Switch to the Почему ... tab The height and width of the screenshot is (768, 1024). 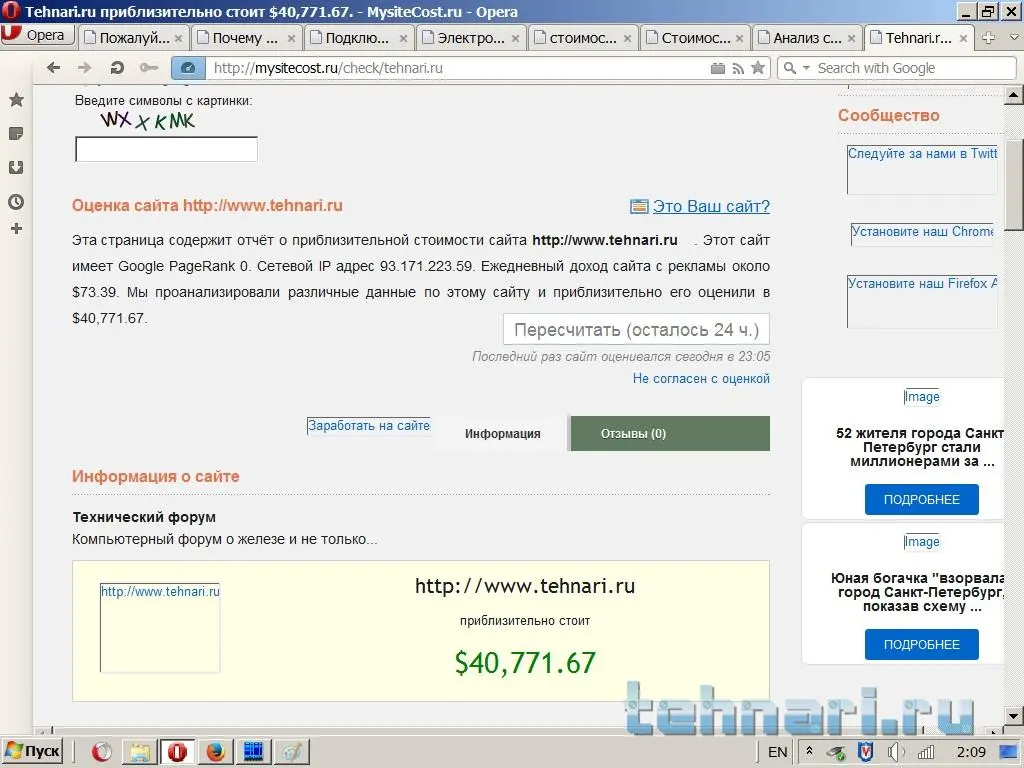pos(247,38)
